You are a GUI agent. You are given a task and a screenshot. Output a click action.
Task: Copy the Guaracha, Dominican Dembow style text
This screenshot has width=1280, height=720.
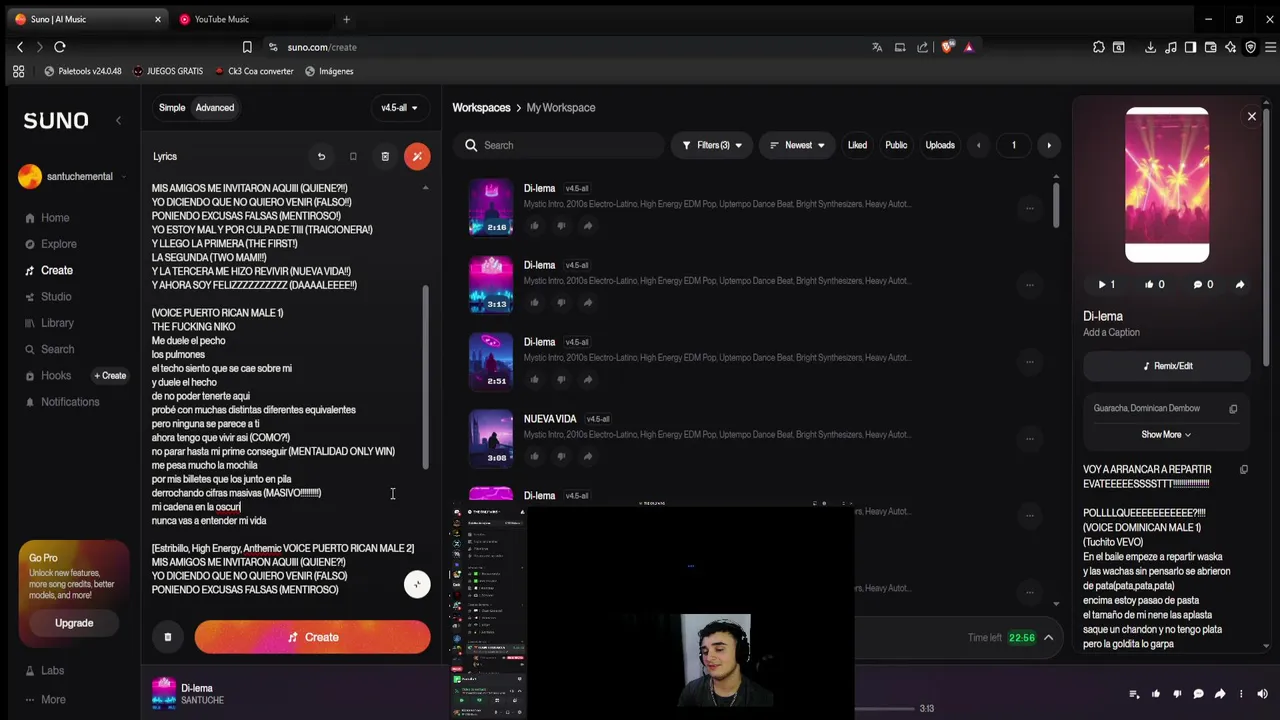point(1233,408)
